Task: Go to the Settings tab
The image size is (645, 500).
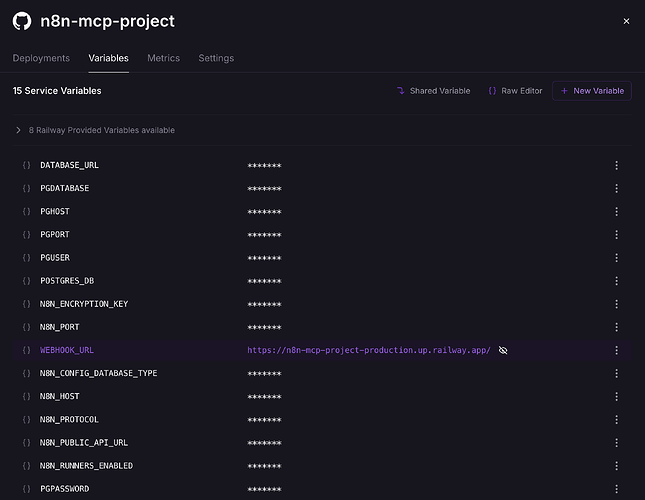Action: (x=216, y=58)
